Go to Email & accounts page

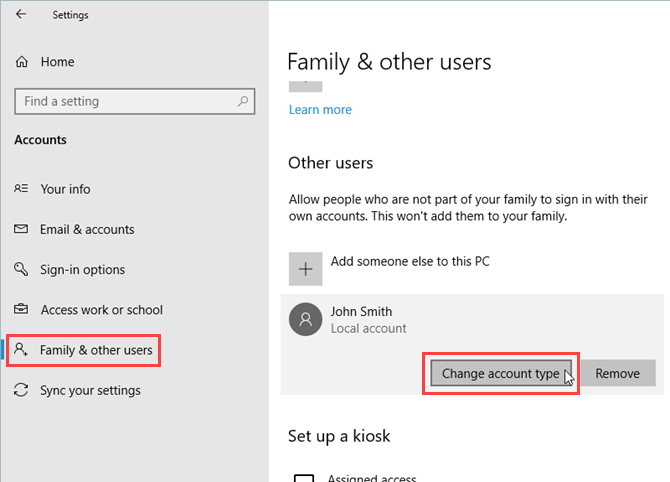(x=87, y=229)
